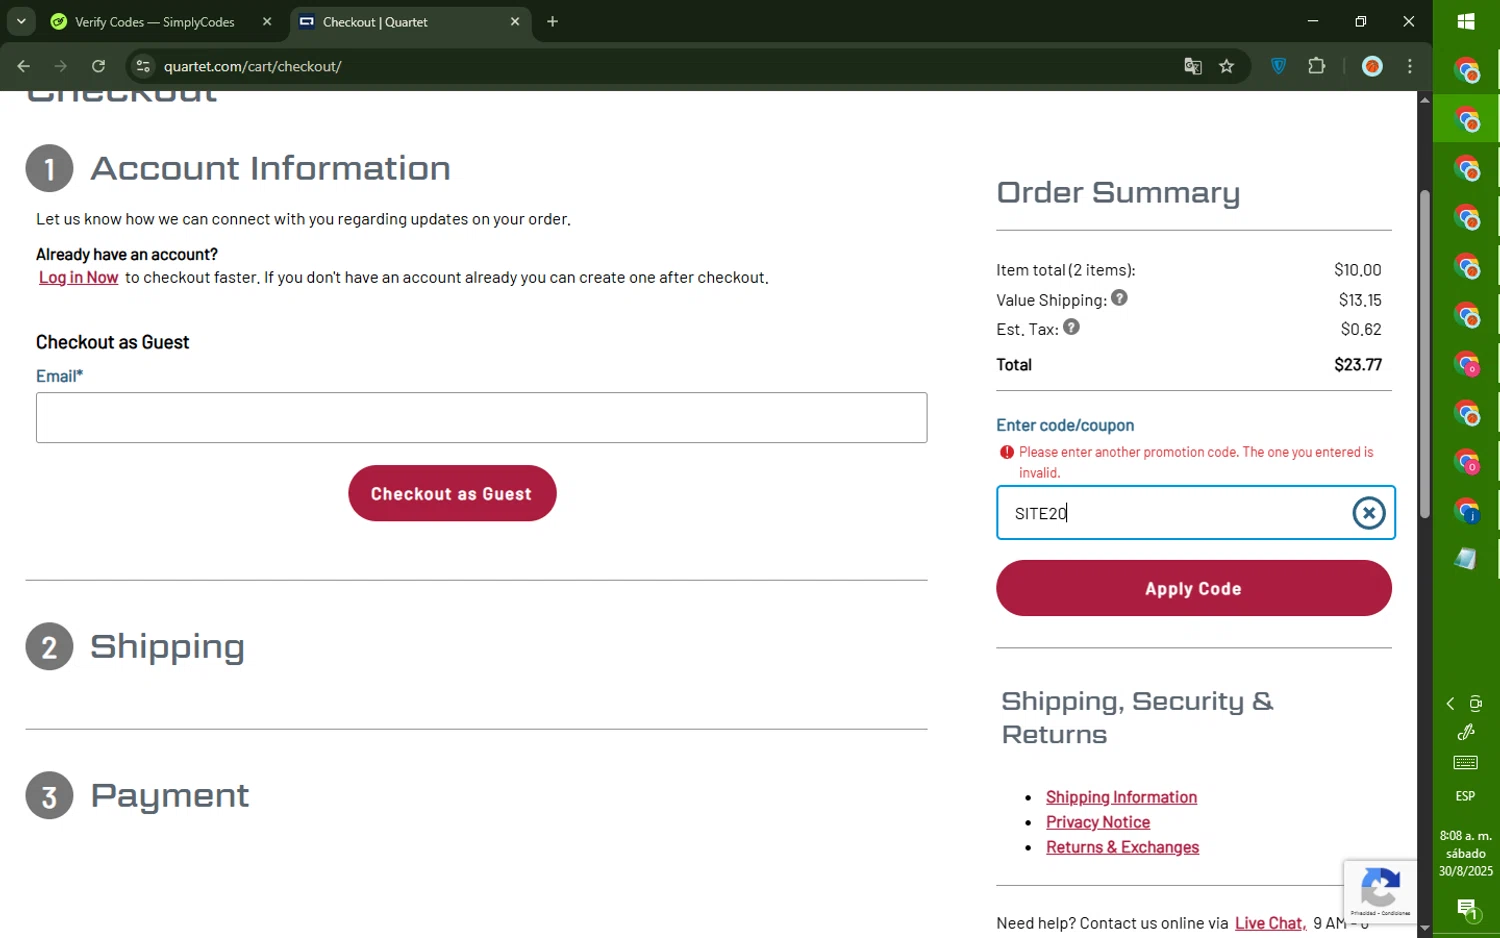Click the scrollbar up arrow
Screen dimensions: 1500x938
(1424, 99)
